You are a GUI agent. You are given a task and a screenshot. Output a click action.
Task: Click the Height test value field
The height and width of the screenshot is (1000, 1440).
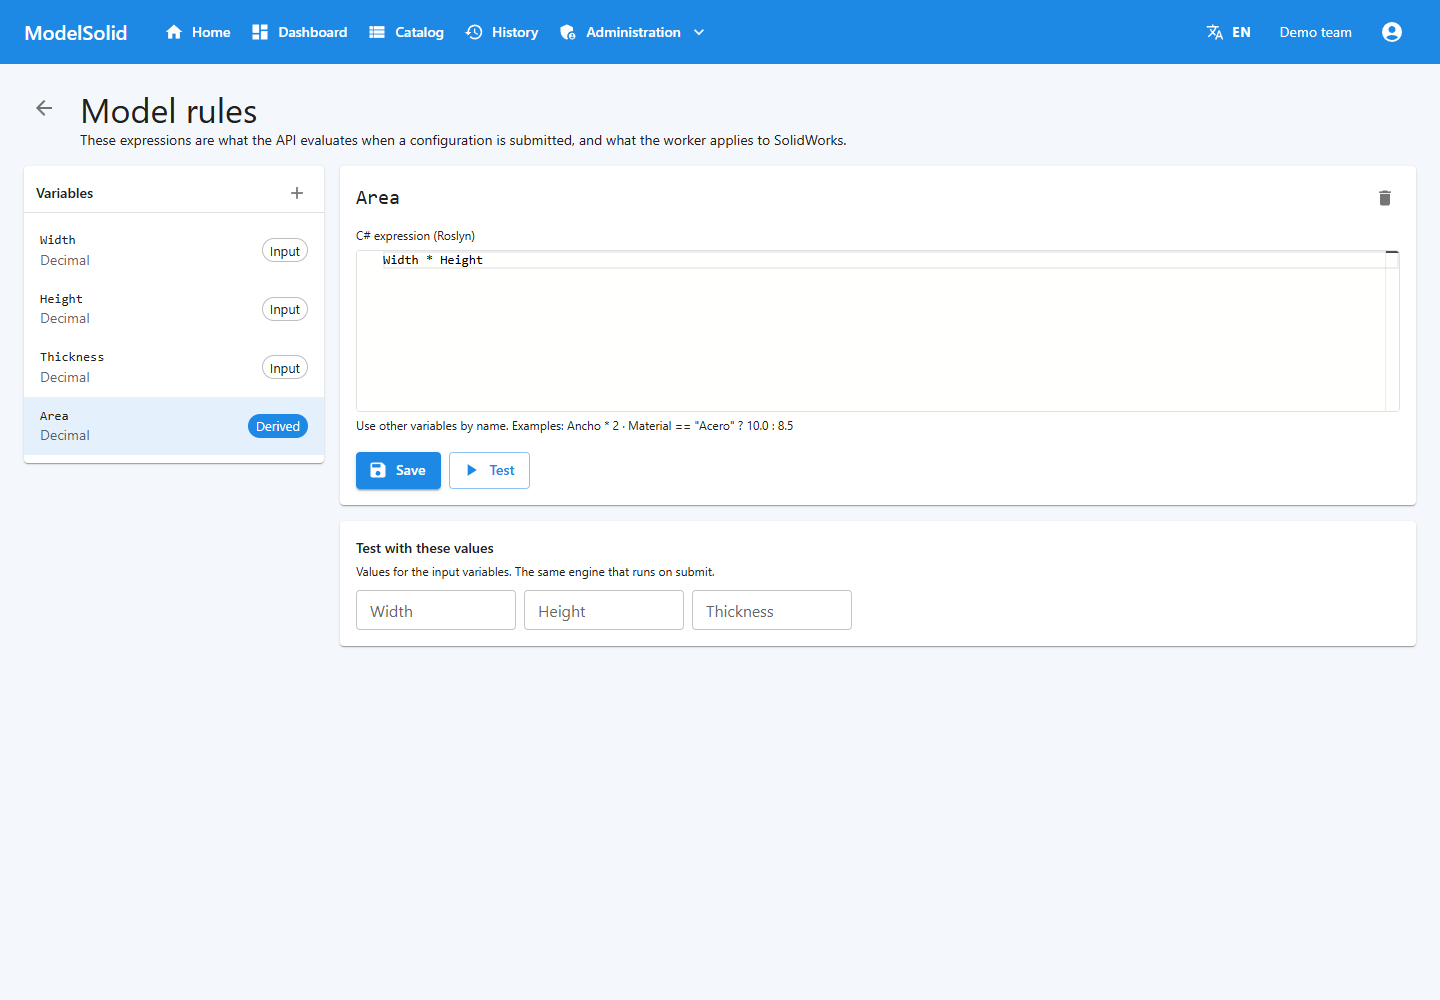pos(604,610)
